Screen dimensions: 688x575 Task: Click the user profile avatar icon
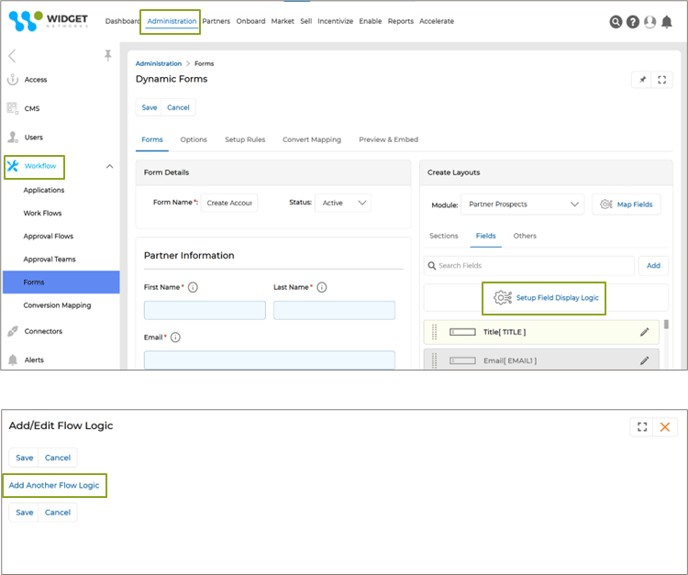[x=650, y=21]
